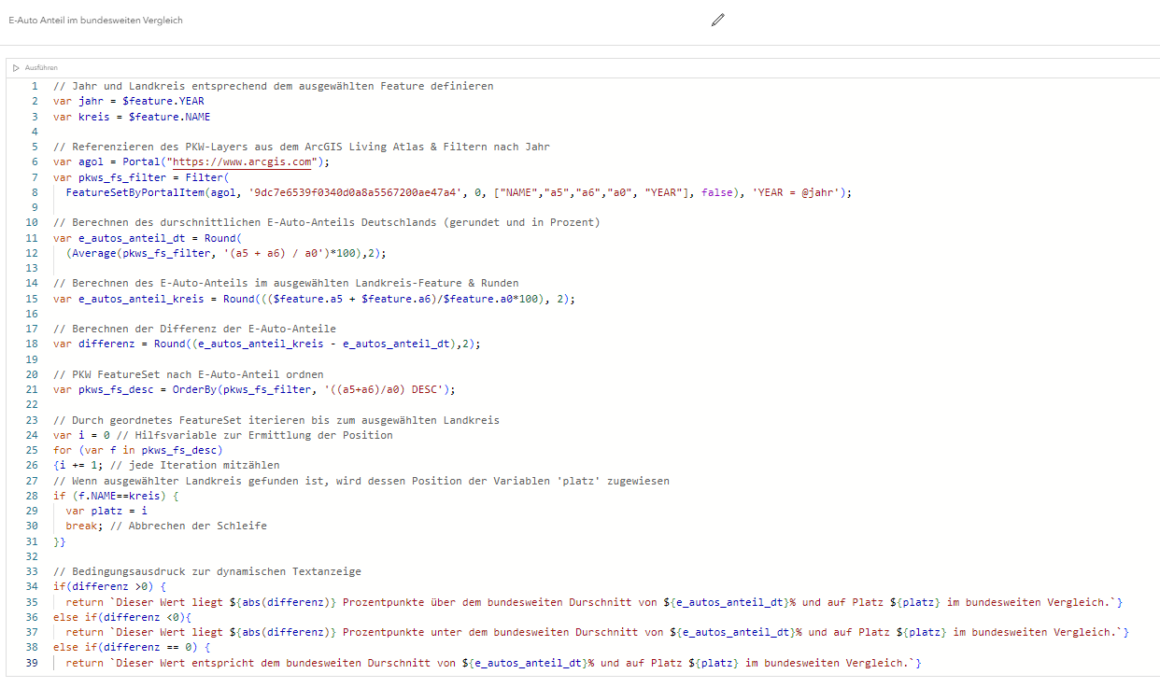Screen dimensions: 1160x688
Task: Click the line 'var e_autos_anteil_dt = Round('
Action: click(x=147, y=238)
